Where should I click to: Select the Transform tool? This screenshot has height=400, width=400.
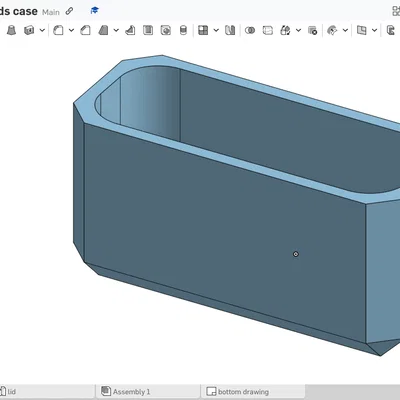(x=285, y=30)
